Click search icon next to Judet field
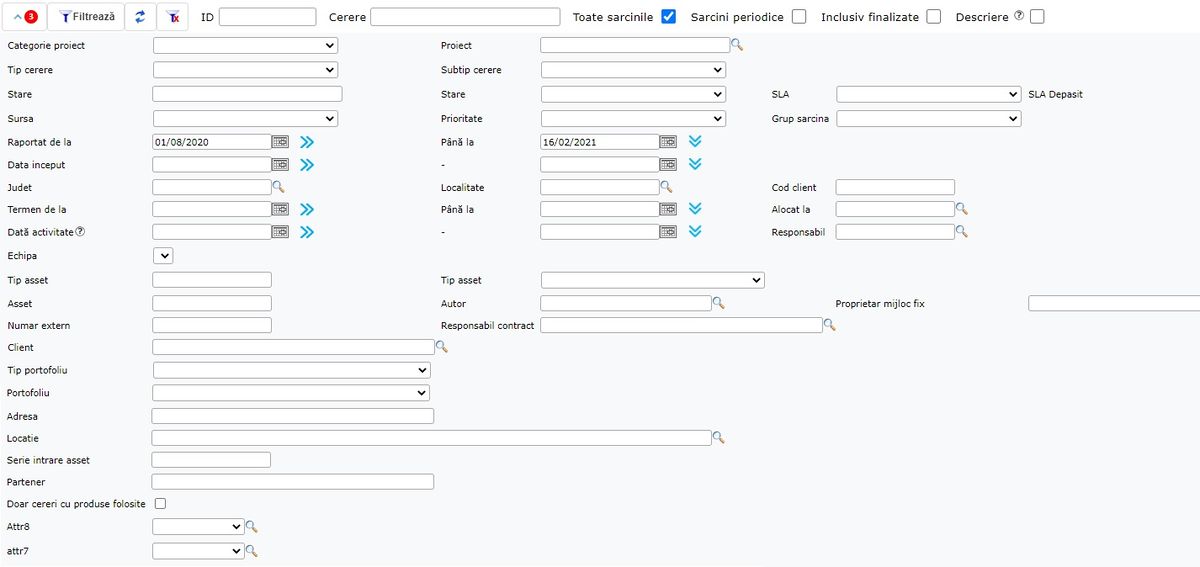 279,187
